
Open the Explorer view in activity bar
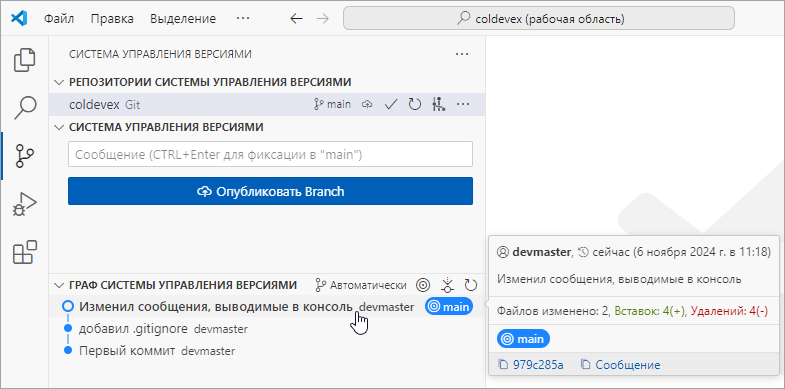pyautogui.click(x=25, y=60)
